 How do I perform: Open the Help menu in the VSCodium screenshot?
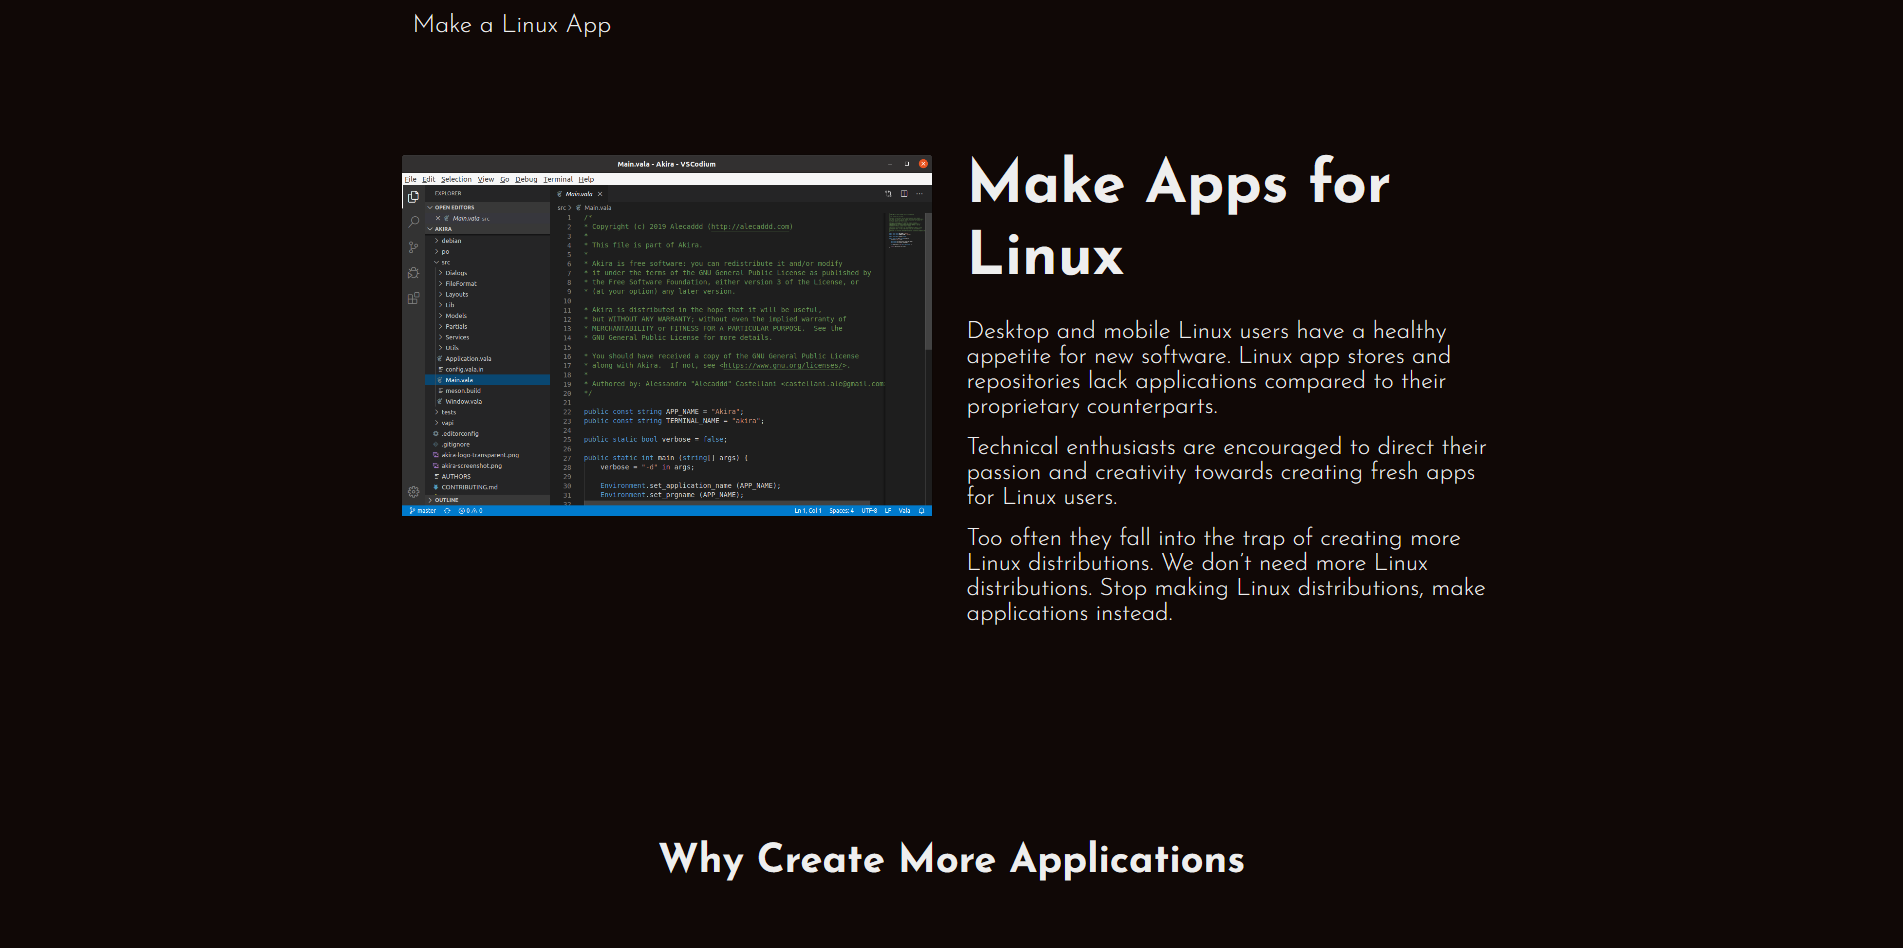(x=586, y=180)
